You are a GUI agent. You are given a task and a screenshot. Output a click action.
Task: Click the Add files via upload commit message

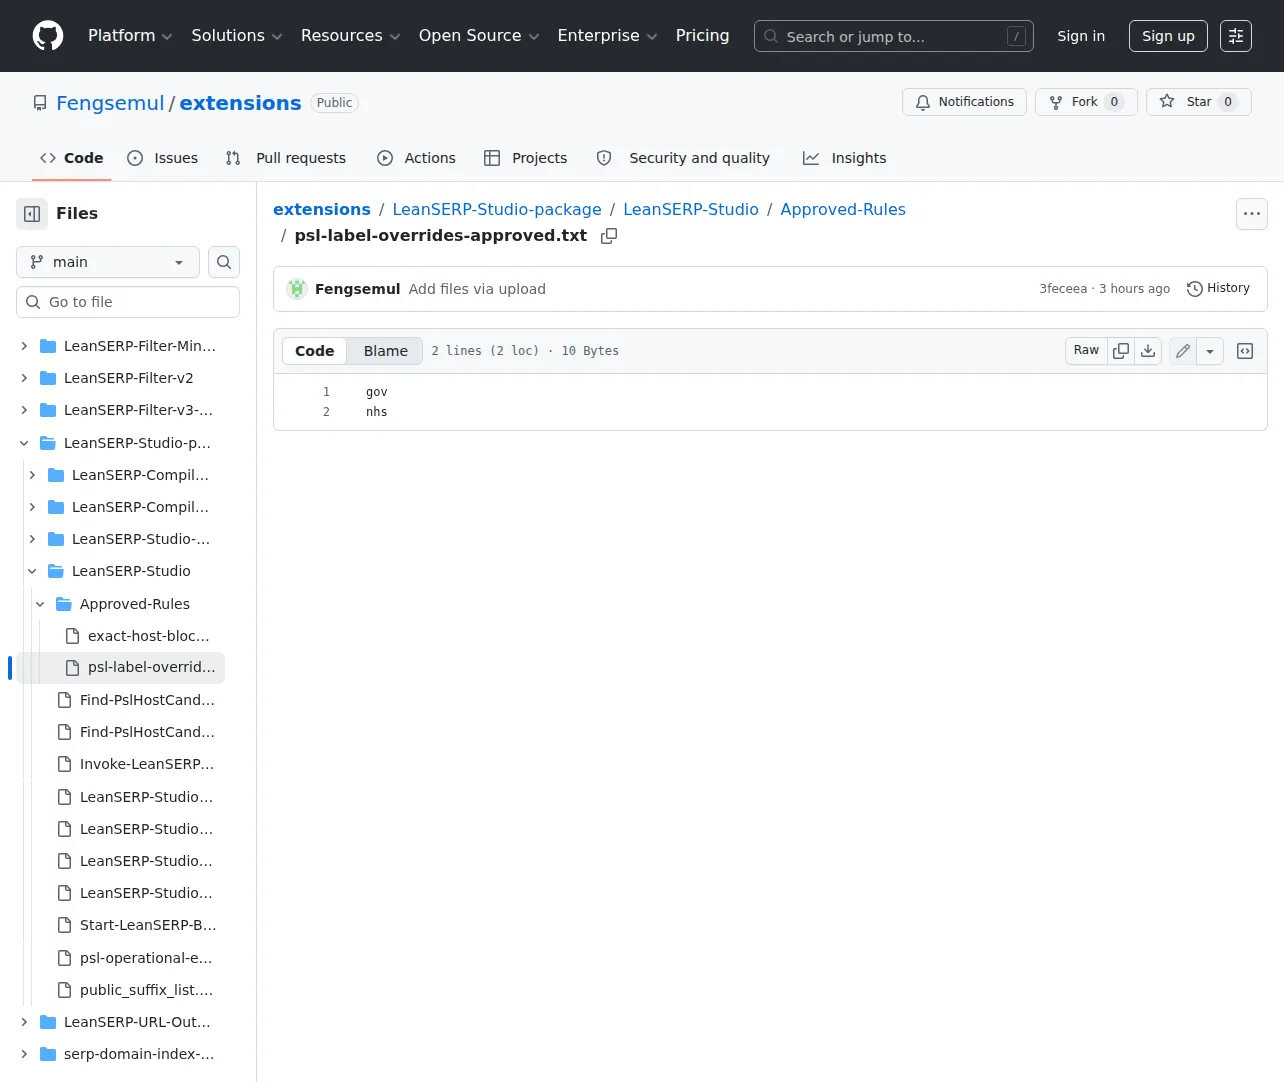[x=477, y=289]
